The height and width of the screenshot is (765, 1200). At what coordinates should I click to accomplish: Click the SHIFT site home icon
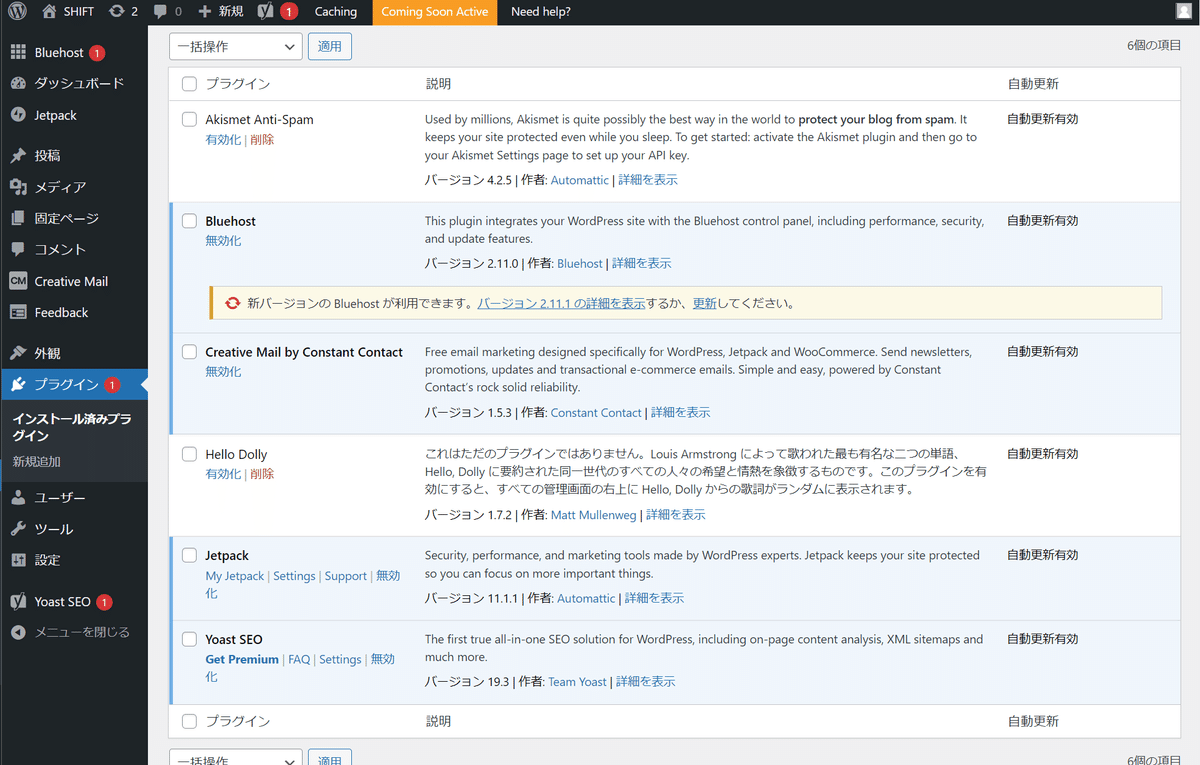click(x=49, y=12)
